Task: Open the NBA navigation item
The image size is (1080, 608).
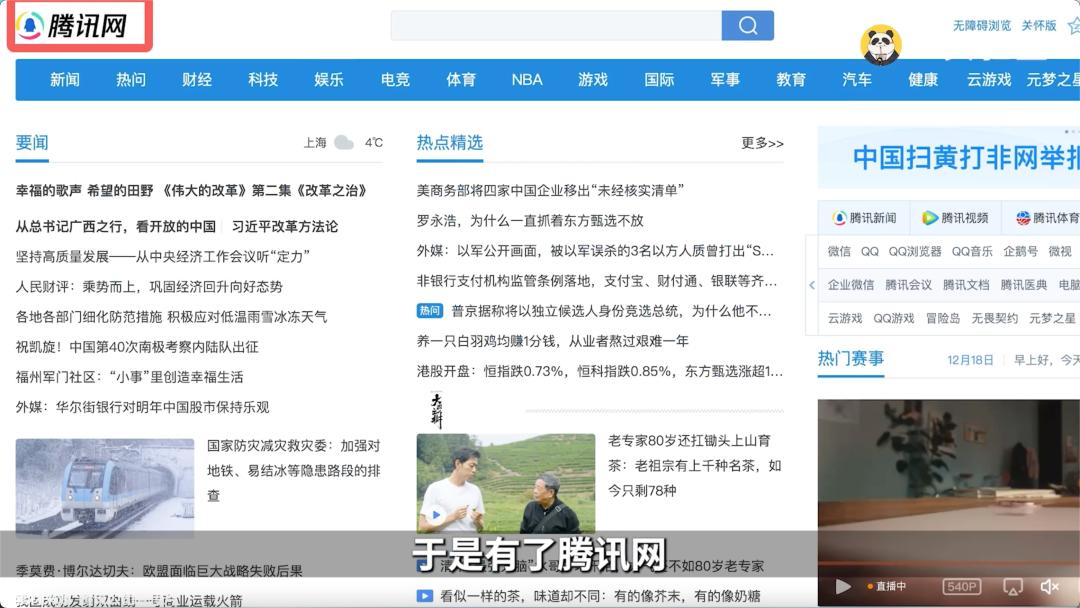Action: pyautogui.click(x=527, y=80)
